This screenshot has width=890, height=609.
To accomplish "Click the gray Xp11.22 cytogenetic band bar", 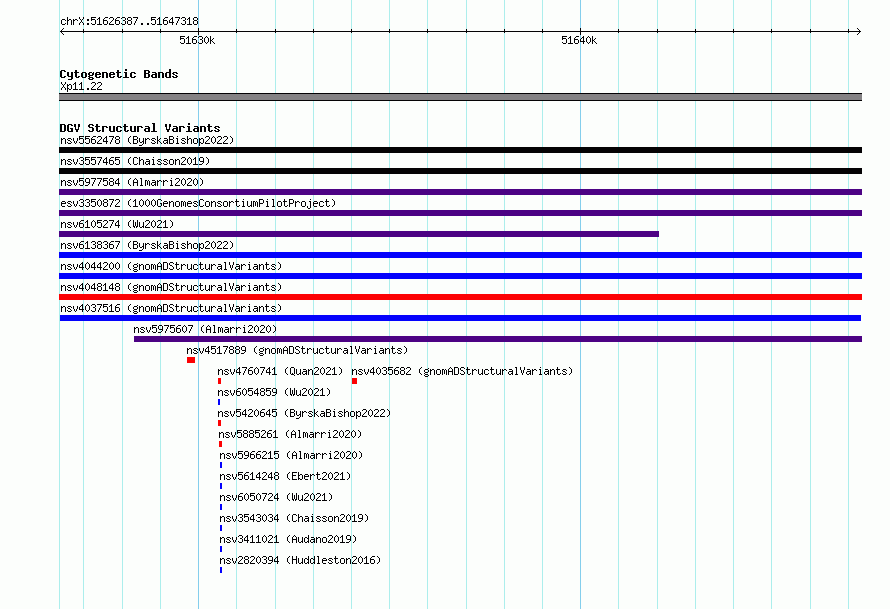I will tap(460, 97).
